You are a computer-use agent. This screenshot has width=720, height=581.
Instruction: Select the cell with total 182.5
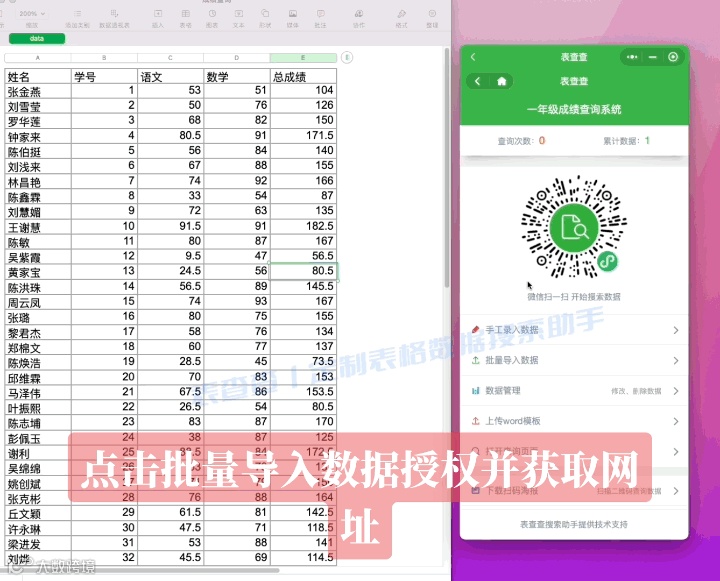pos(304,226)
